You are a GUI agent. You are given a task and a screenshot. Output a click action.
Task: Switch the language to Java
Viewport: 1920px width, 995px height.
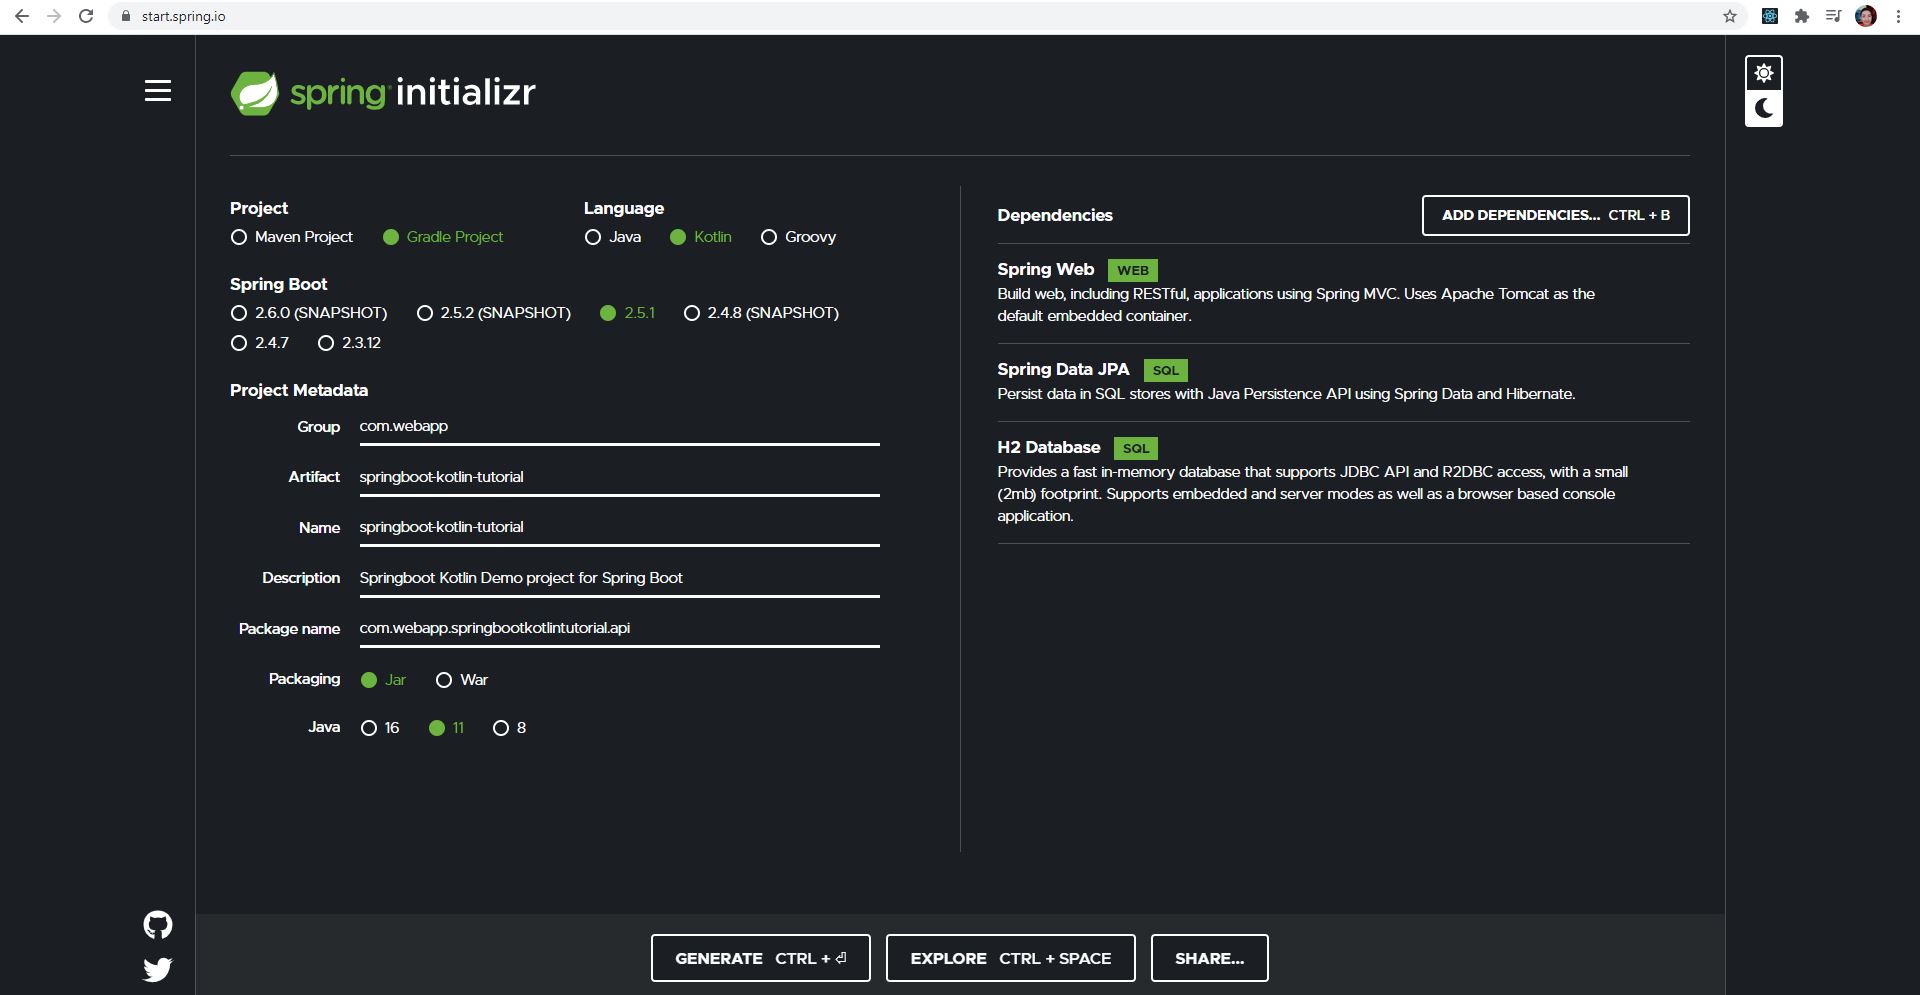tap(593, 237)
